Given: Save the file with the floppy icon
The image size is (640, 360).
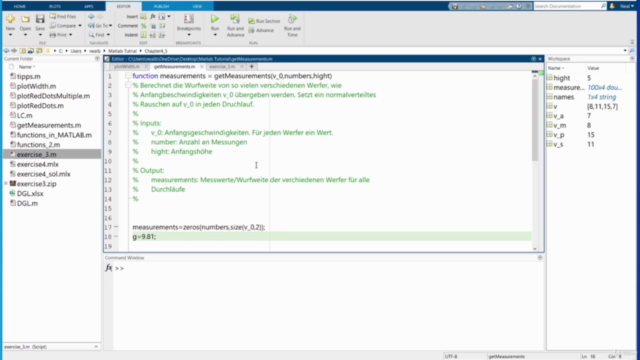Looking at the screenshot, I should click(40, 19).
